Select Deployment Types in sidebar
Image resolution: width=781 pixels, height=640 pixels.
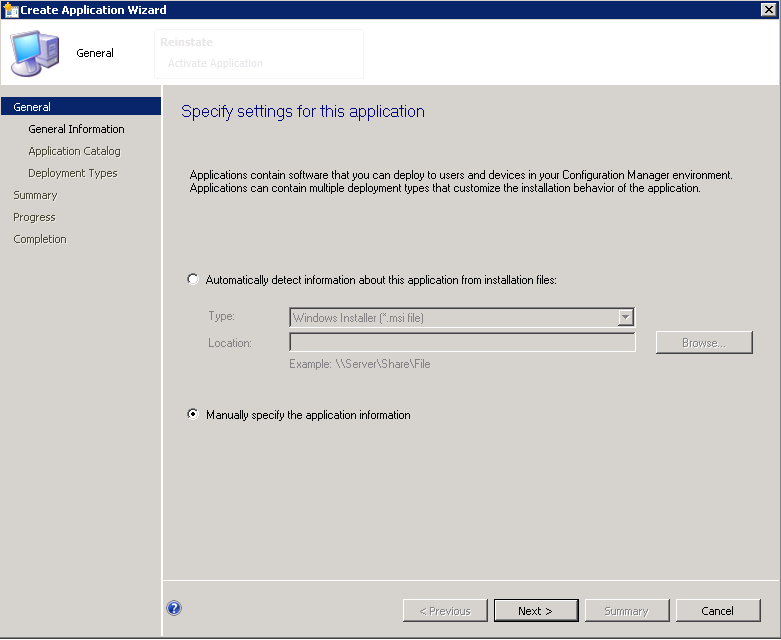(x=72, y=173)
